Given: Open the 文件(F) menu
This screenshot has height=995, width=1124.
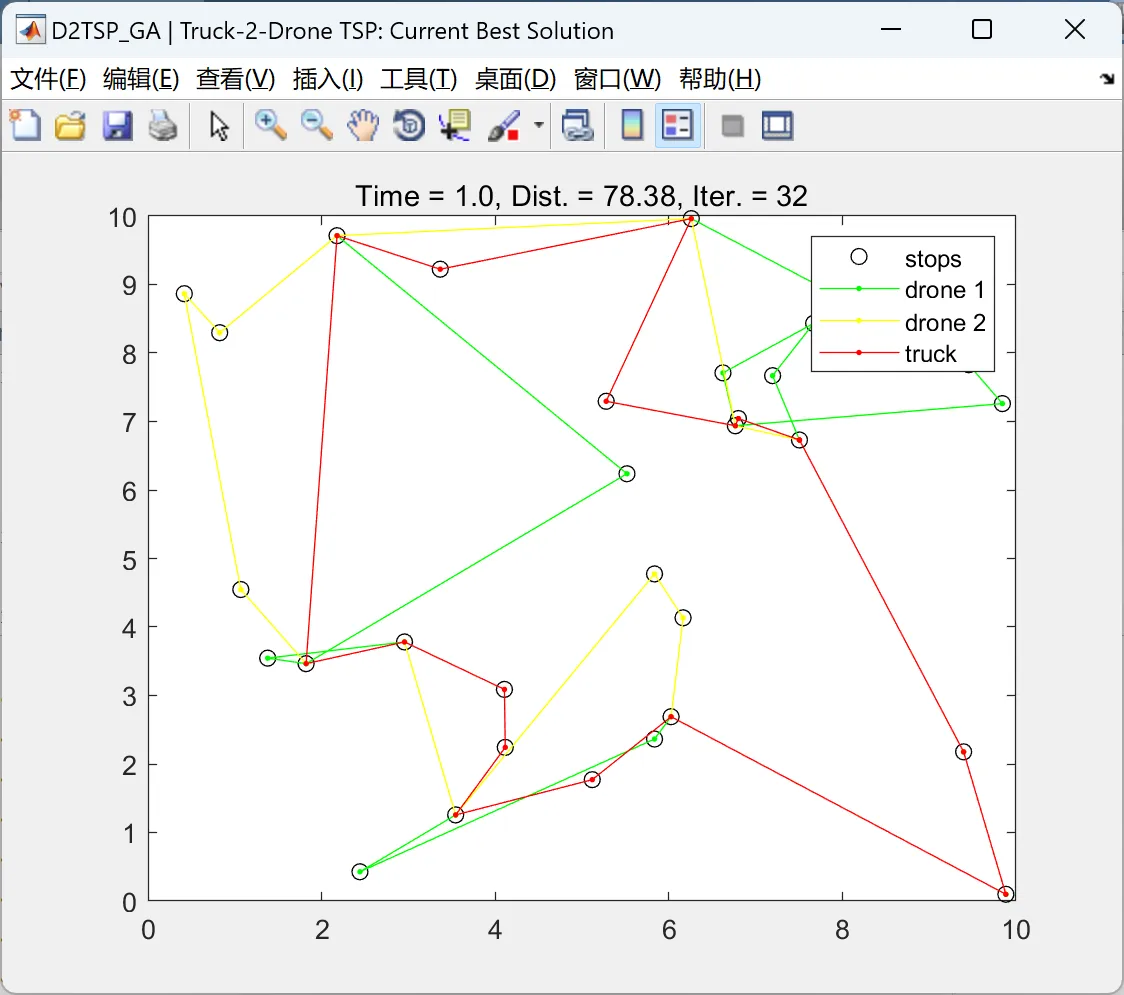Looking at the screenshot, I should click(x=48, y=79).
